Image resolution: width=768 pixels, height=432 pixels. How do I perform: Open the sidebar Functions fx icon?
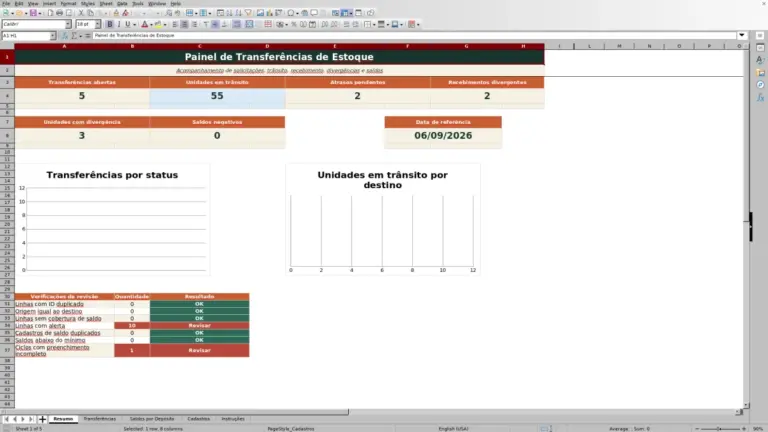click(760, 97)
